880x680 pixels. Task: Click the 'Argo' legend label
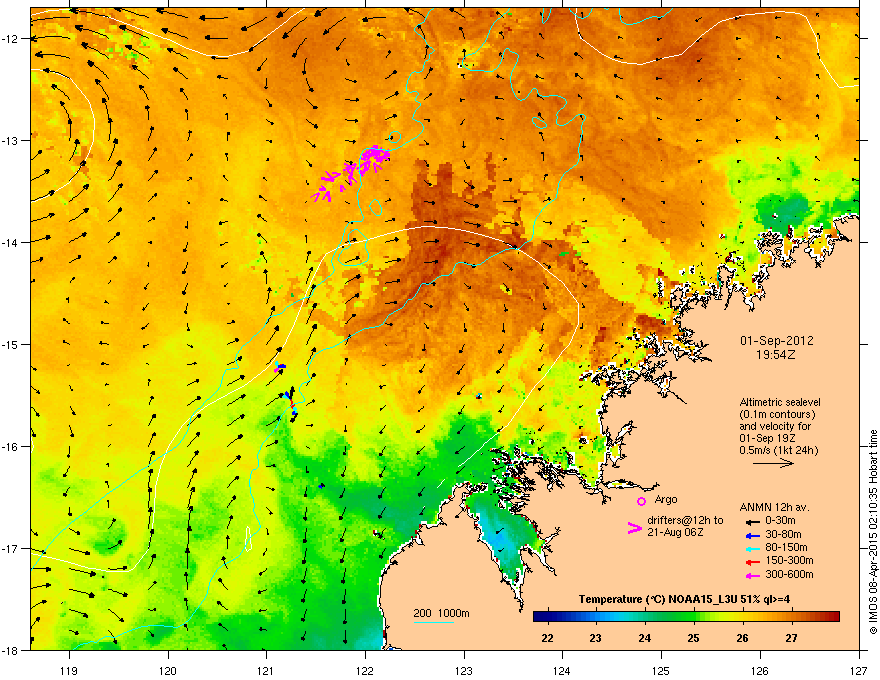point(666,499)
